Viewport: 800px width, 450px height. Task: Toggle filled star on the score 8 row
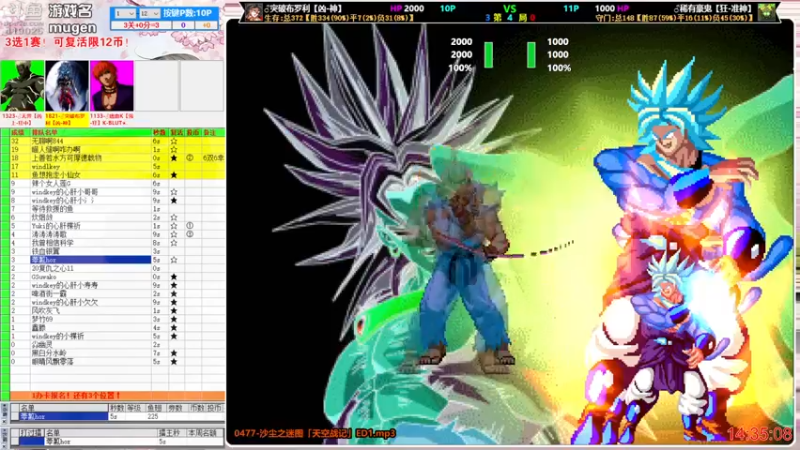(174, 201)
